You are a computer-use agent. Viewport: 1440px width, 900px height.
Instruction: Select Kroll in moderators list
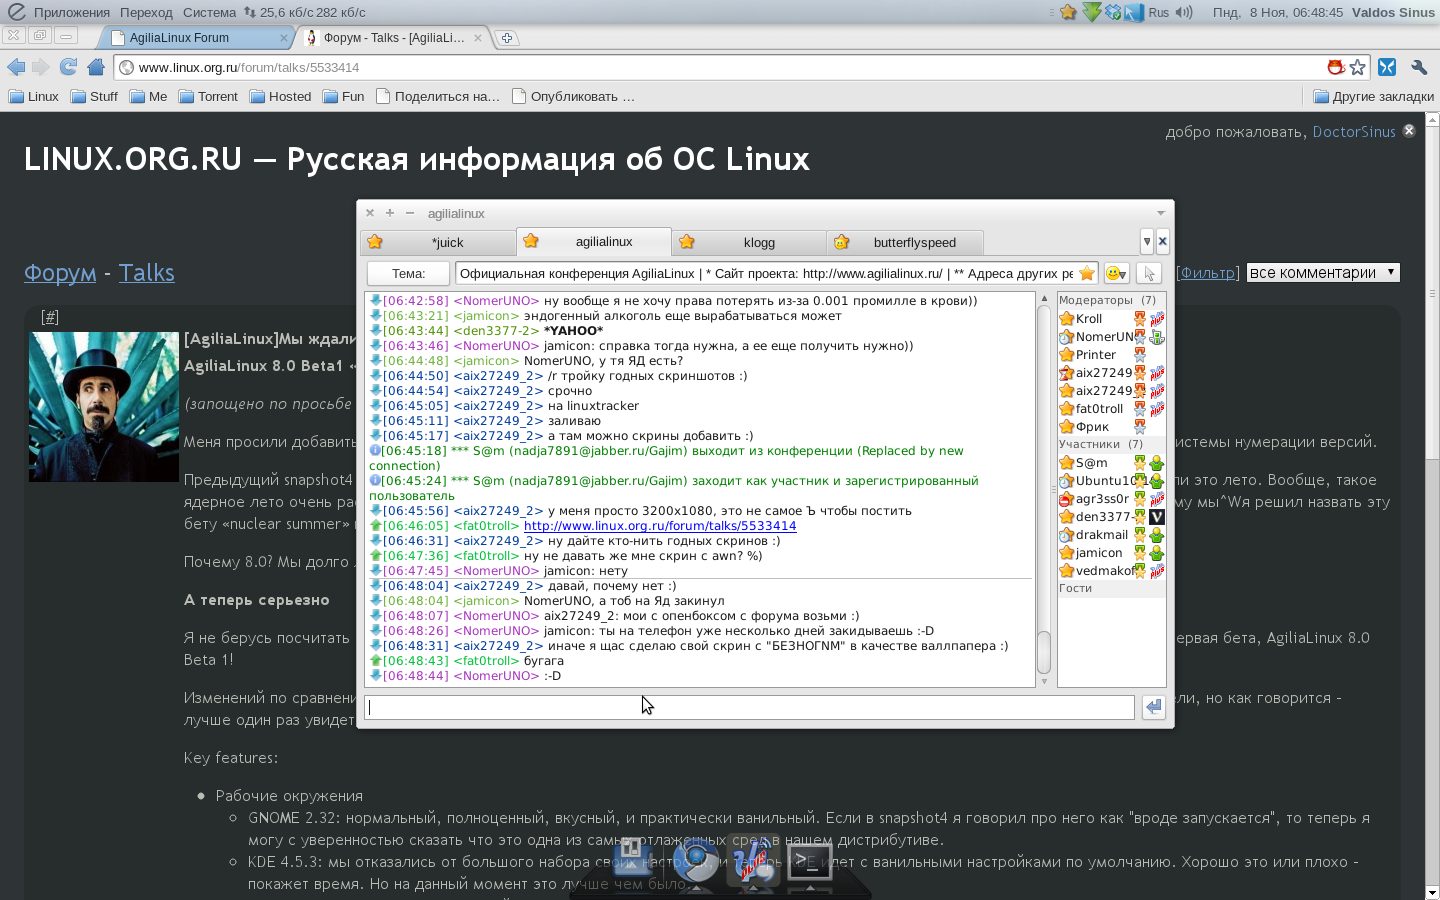1111,319
